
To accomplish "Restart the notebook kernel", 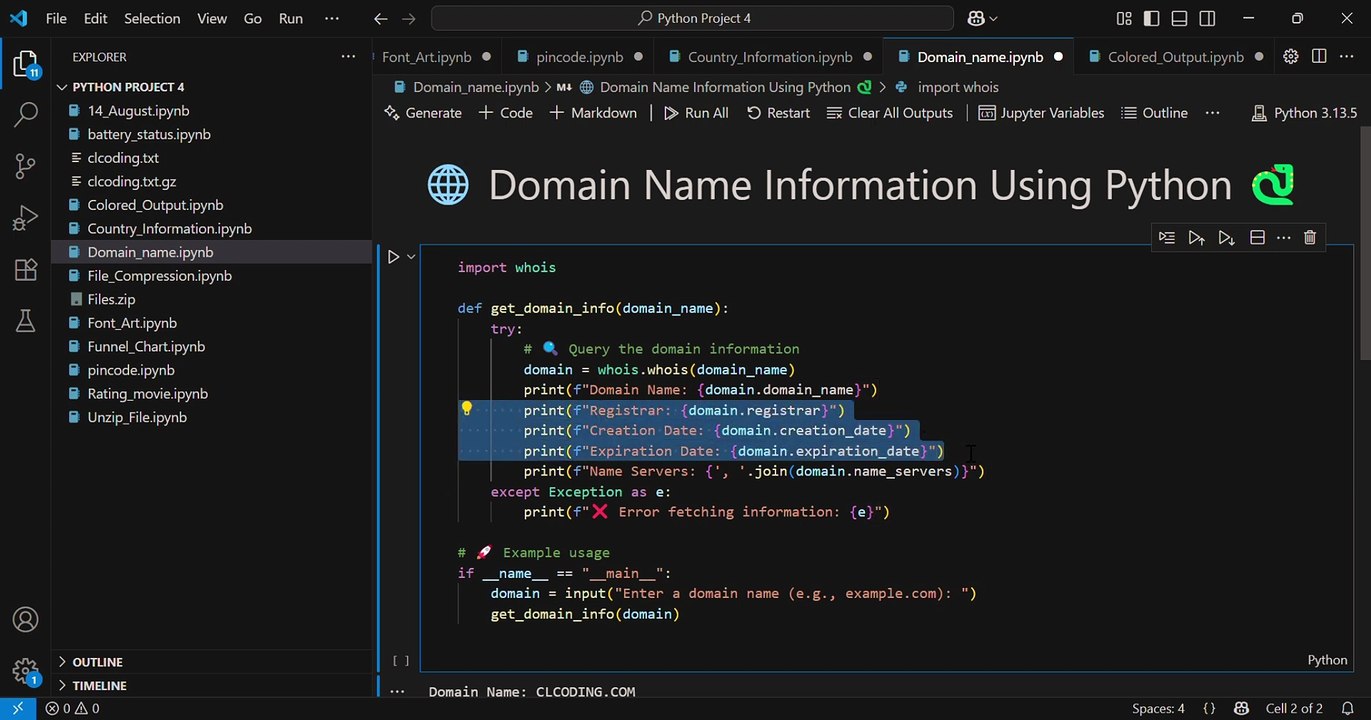I will tap(778, 113).
